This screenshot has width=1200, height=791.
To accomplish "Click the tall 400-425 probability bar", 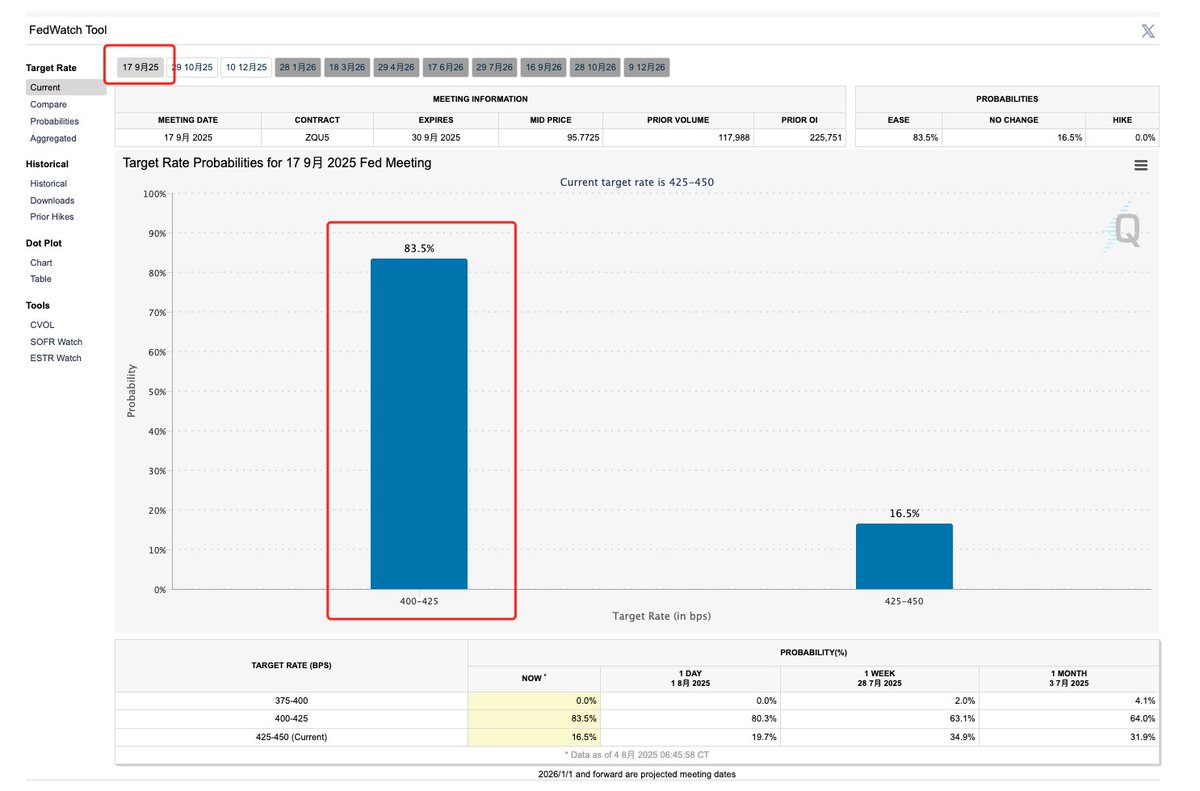I will (x=419, y=424).
